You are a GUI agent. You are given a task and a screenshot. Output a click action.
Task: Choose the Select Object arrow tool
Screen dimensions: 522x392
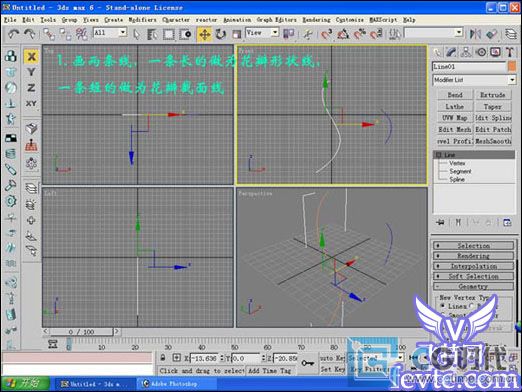[136, 34]
